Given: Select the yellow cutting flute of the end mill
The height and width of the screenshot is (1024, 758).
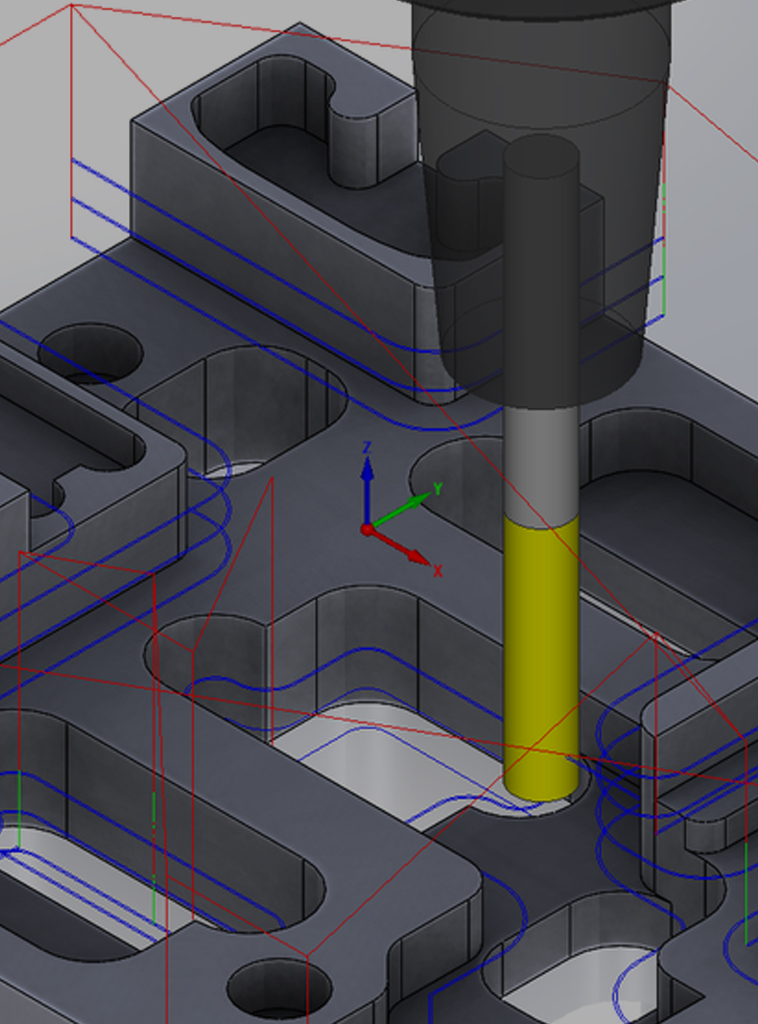Looking at the screenshot, I should tap(540, 650).
